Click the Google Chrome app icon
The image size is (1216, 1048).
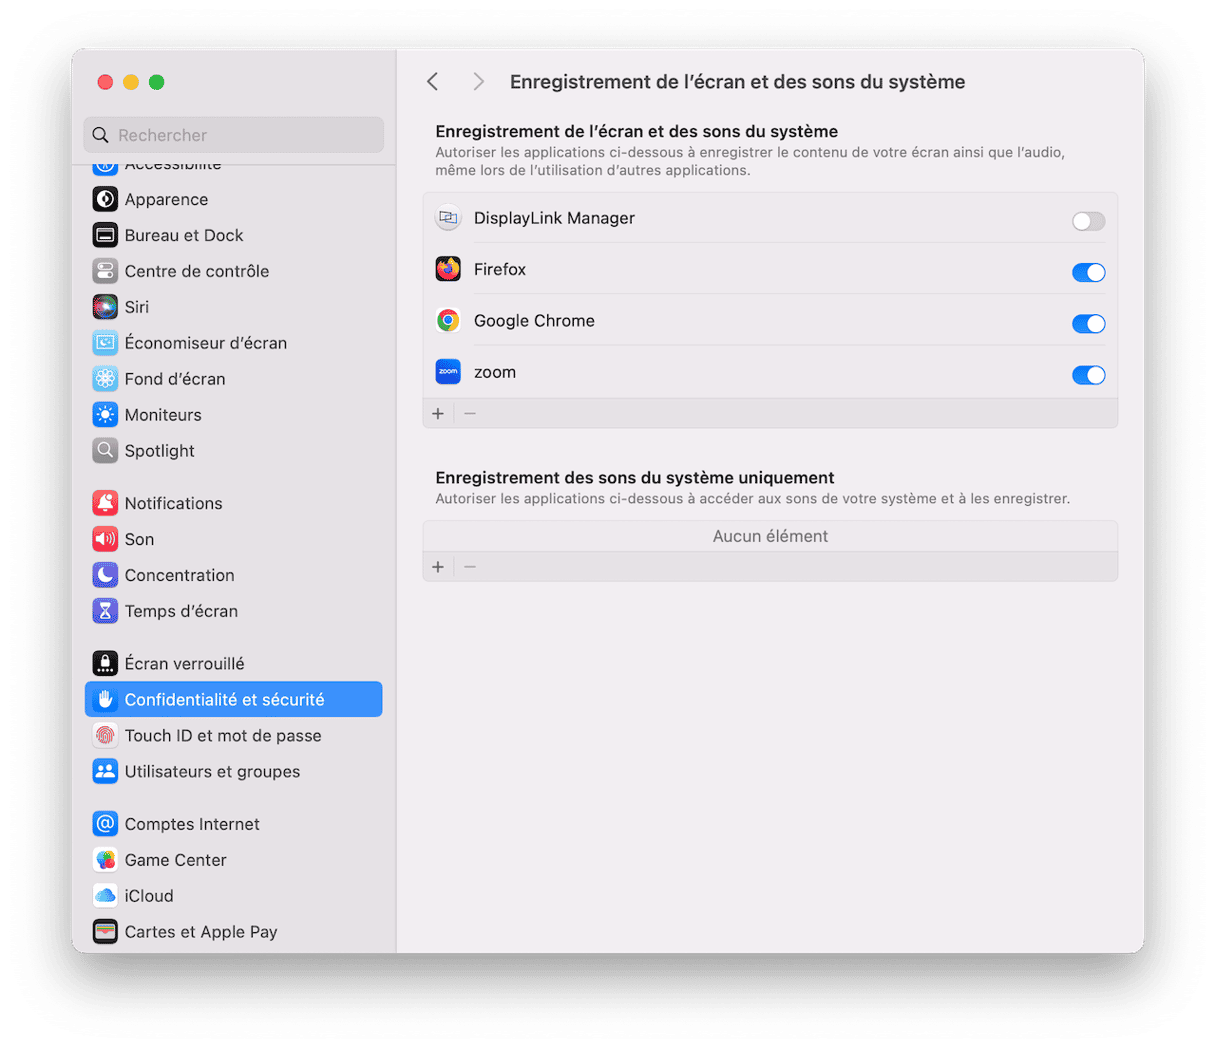pos(448,320)
